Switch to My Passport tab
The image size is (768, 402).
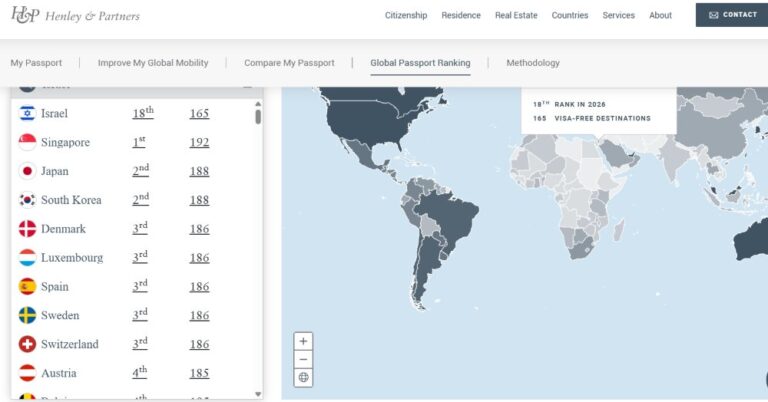click(36, 63)
